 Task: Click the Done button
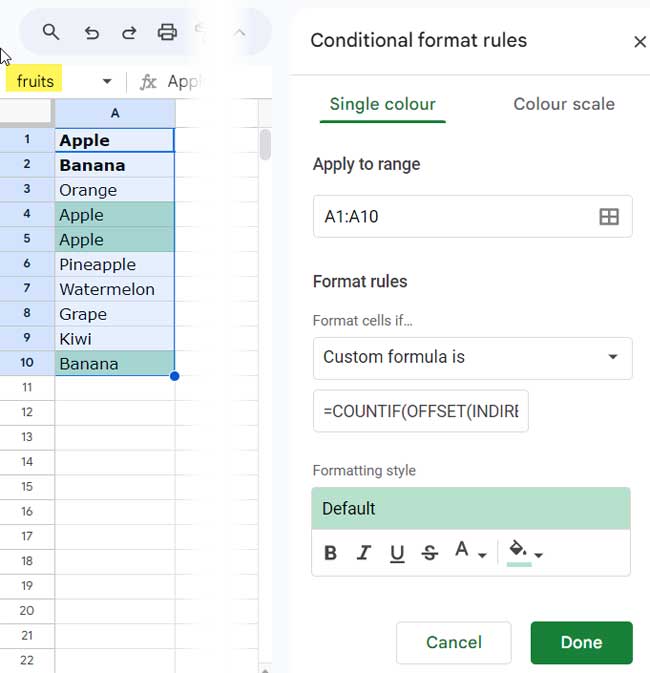pos(582,643)
